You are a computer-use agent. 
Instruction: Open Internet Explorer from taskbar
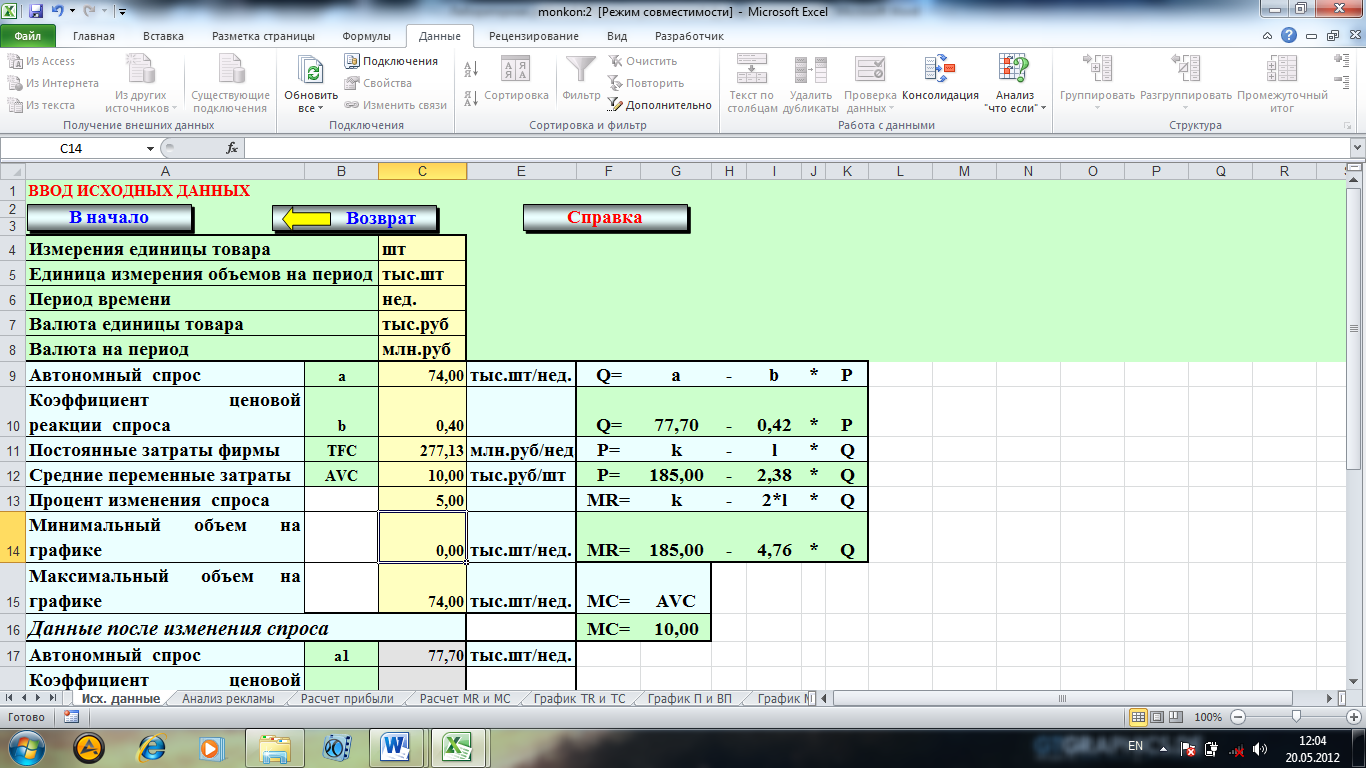(x=151, y=747)
